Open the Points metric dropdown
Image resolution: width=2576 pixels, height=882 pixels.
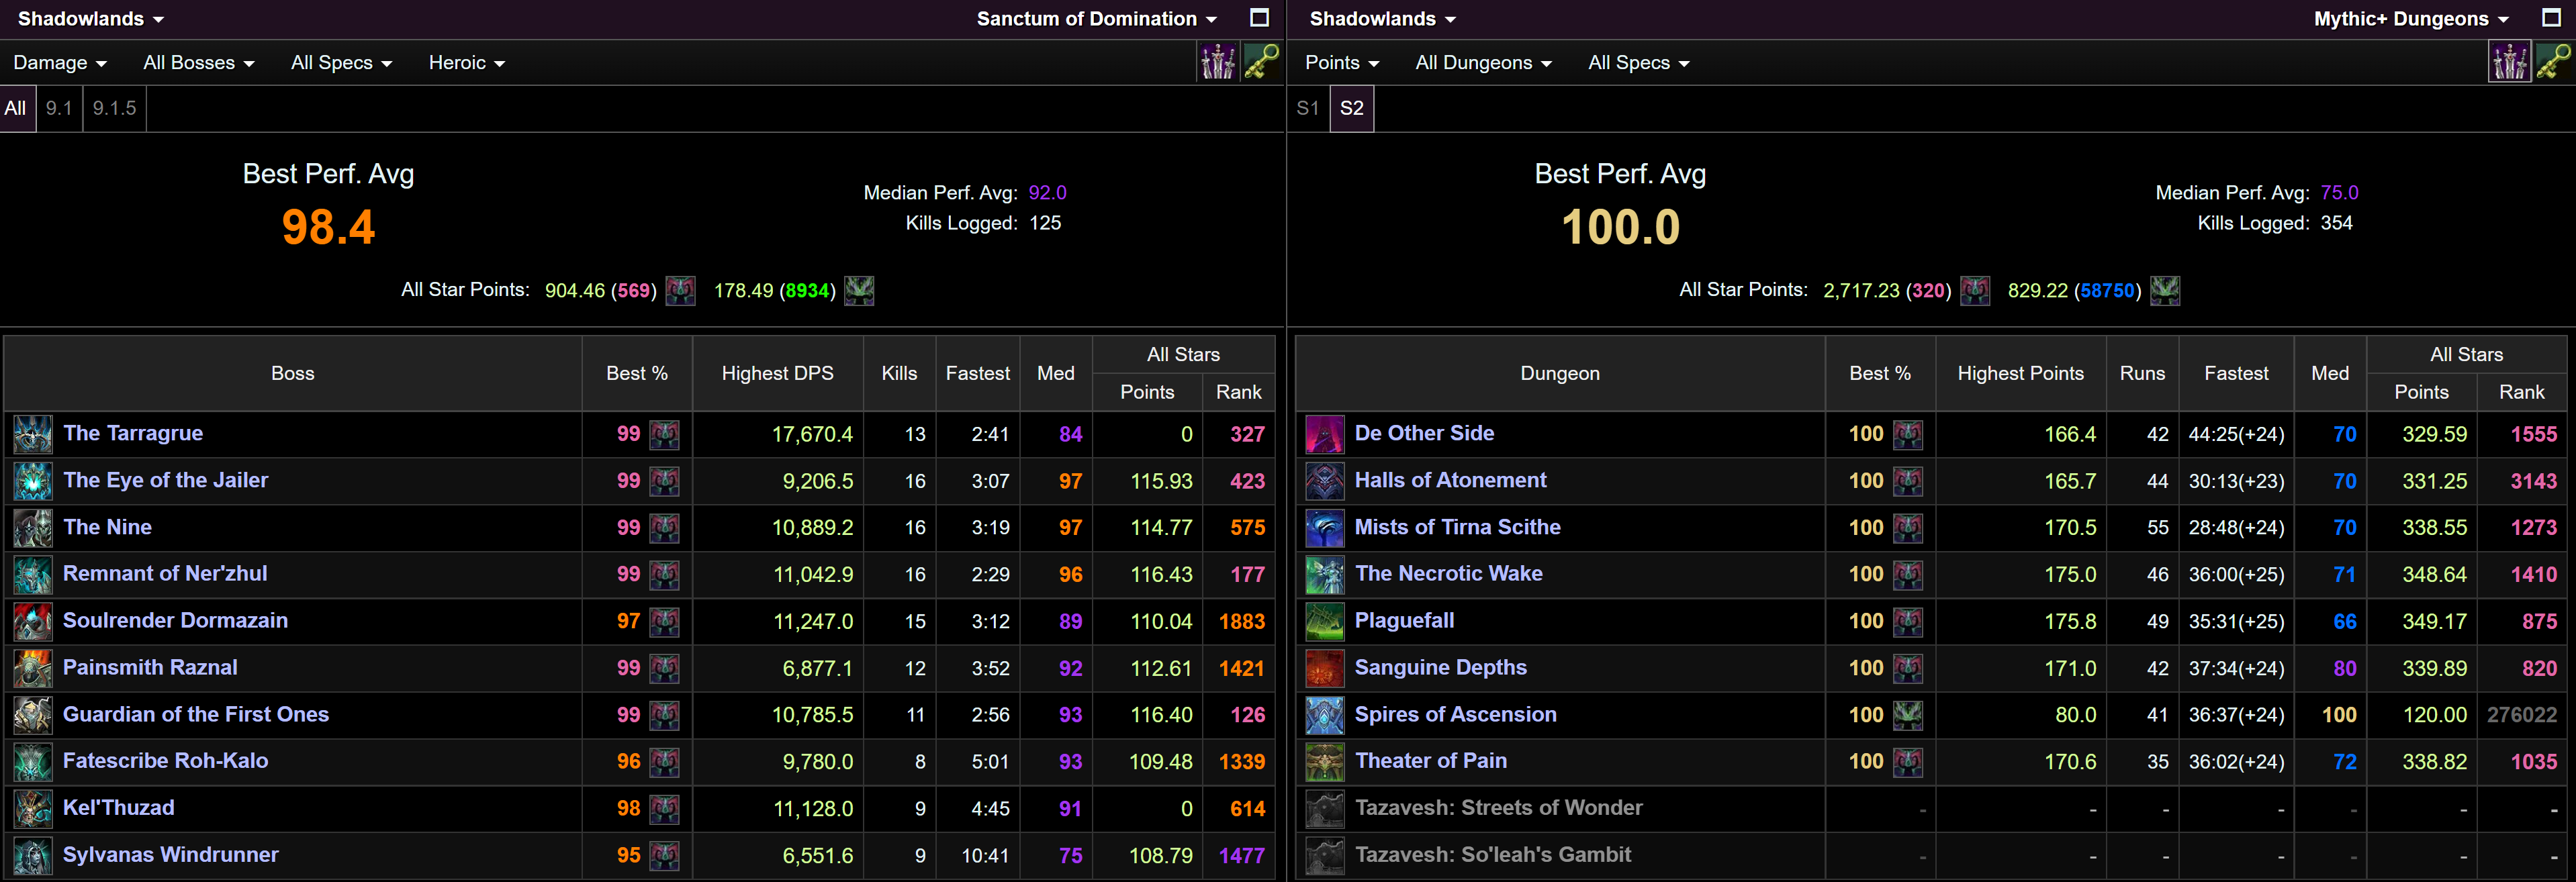point(1342,63)
